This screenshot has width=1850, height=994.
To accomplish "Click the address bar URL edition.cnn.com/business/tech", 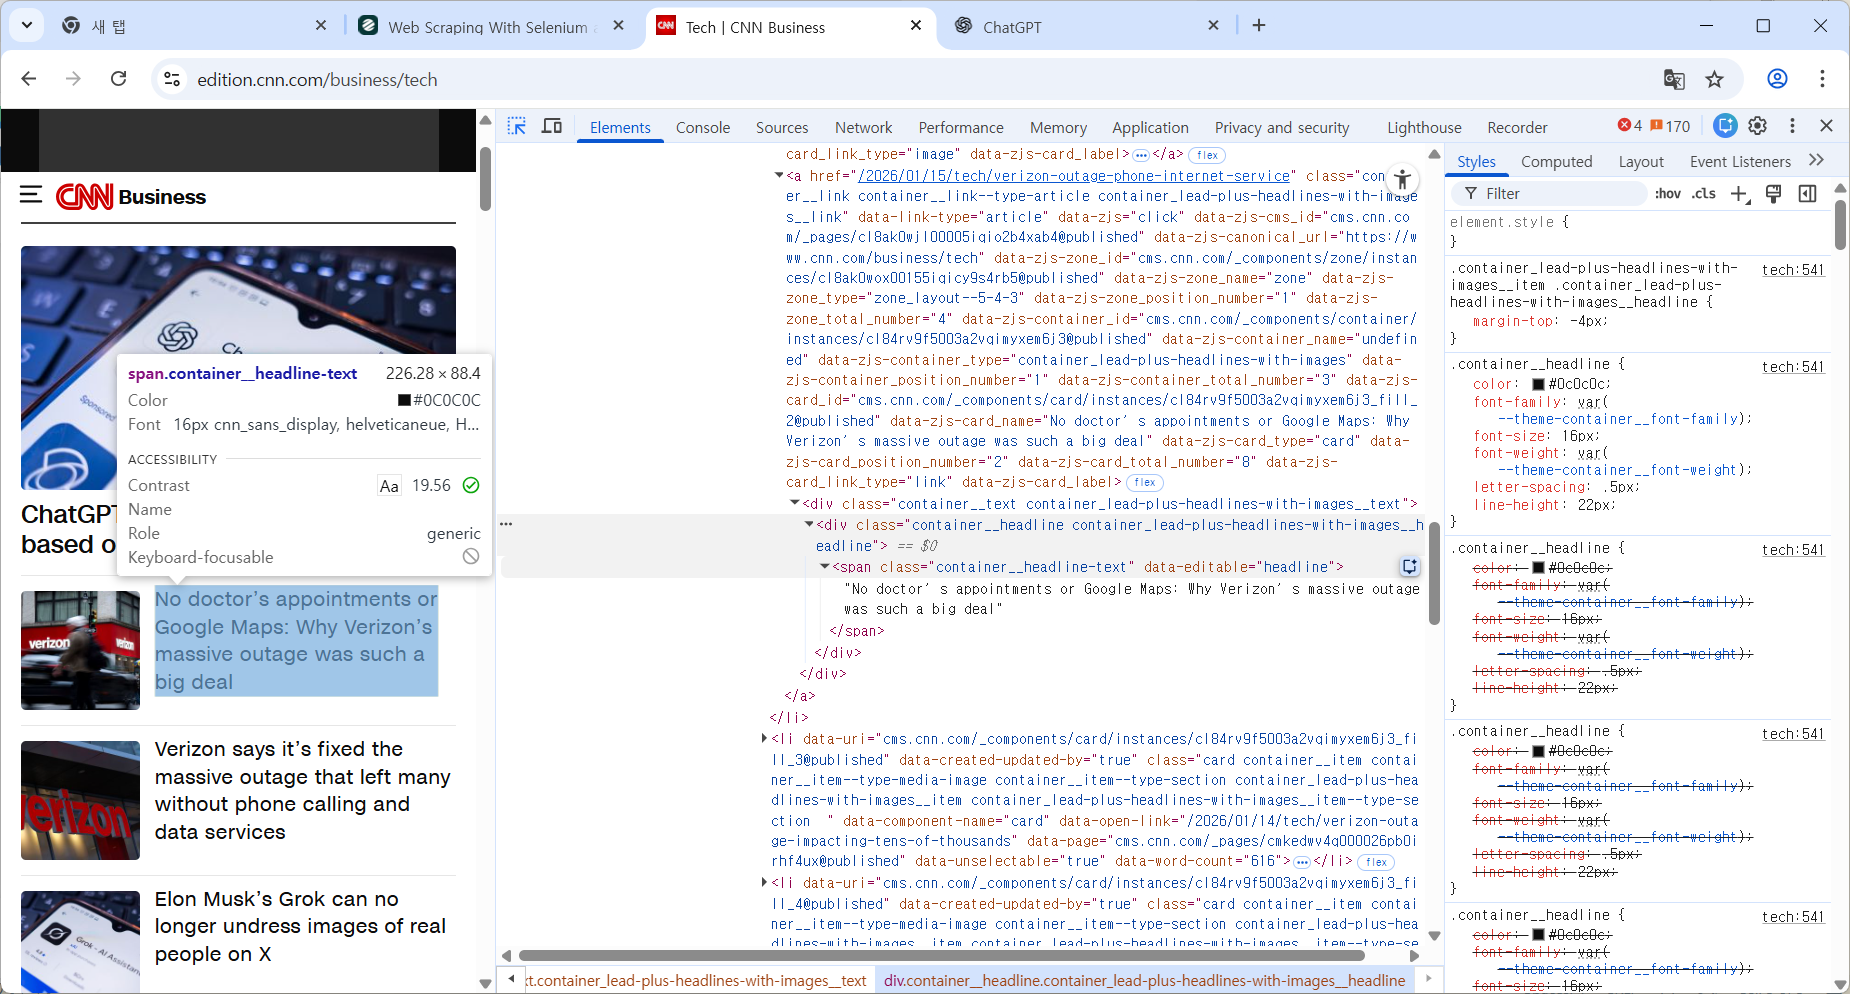I will (x=317, y=80).
